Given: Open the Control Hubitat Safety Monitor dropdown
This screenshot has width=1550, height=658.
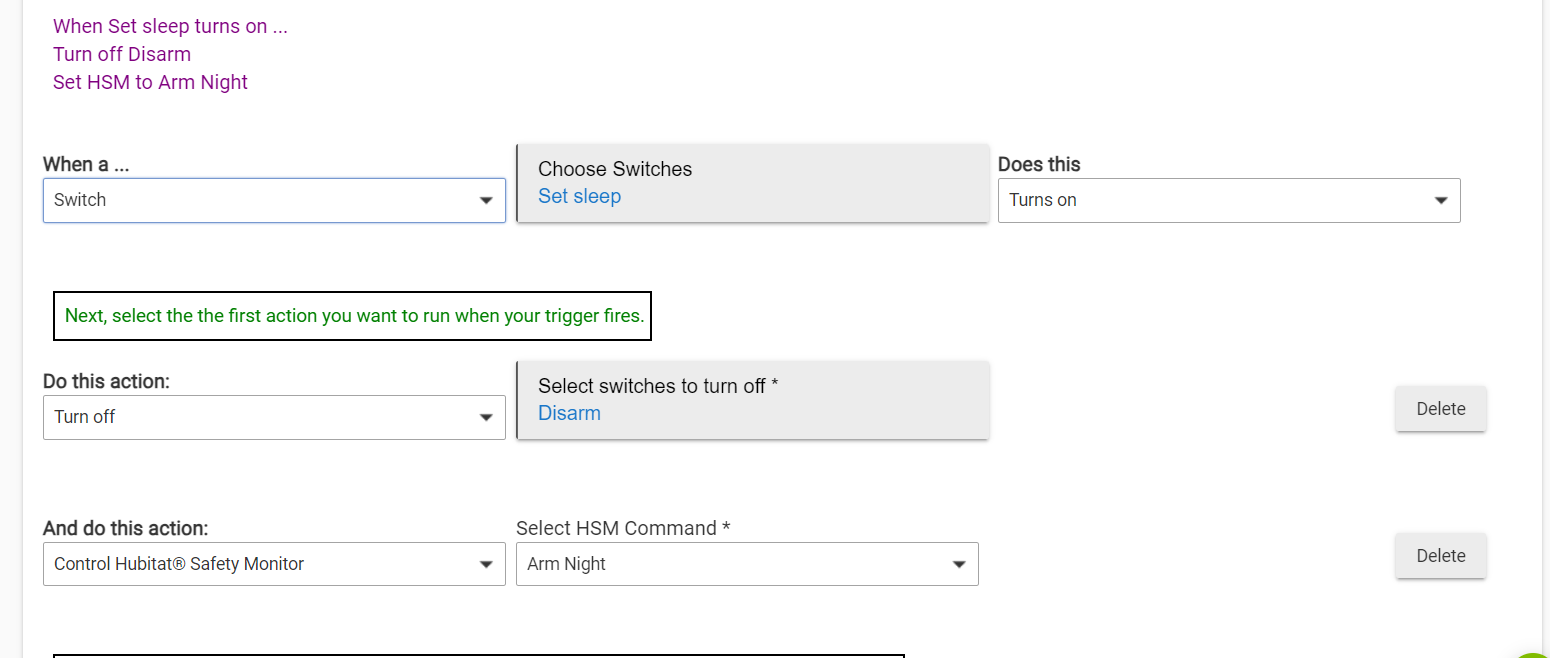Looking at the screenshot, I should 273,564.
